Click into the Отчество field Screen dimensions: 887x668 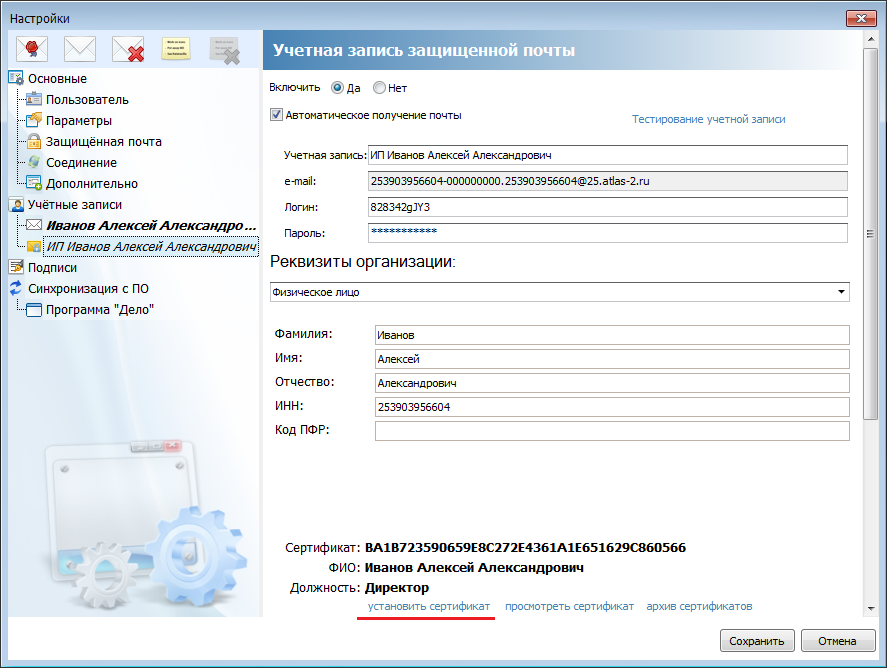612,383
